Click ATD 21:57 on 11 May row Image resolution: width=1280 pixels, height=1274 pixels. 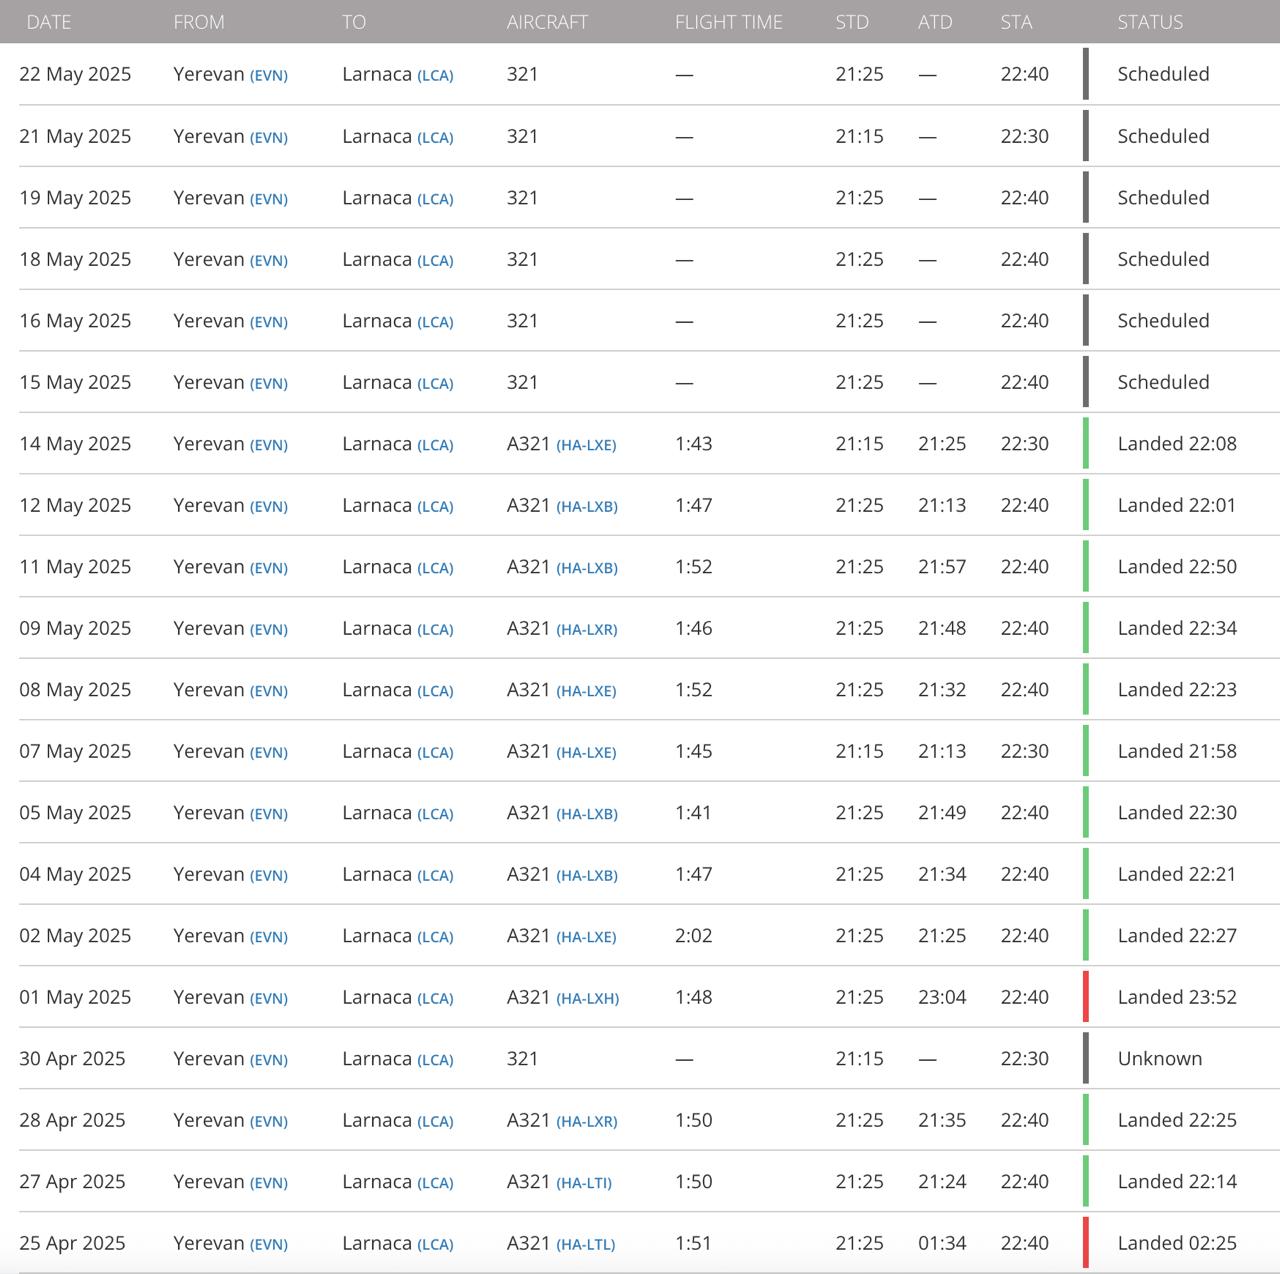[x=942, y=566]
